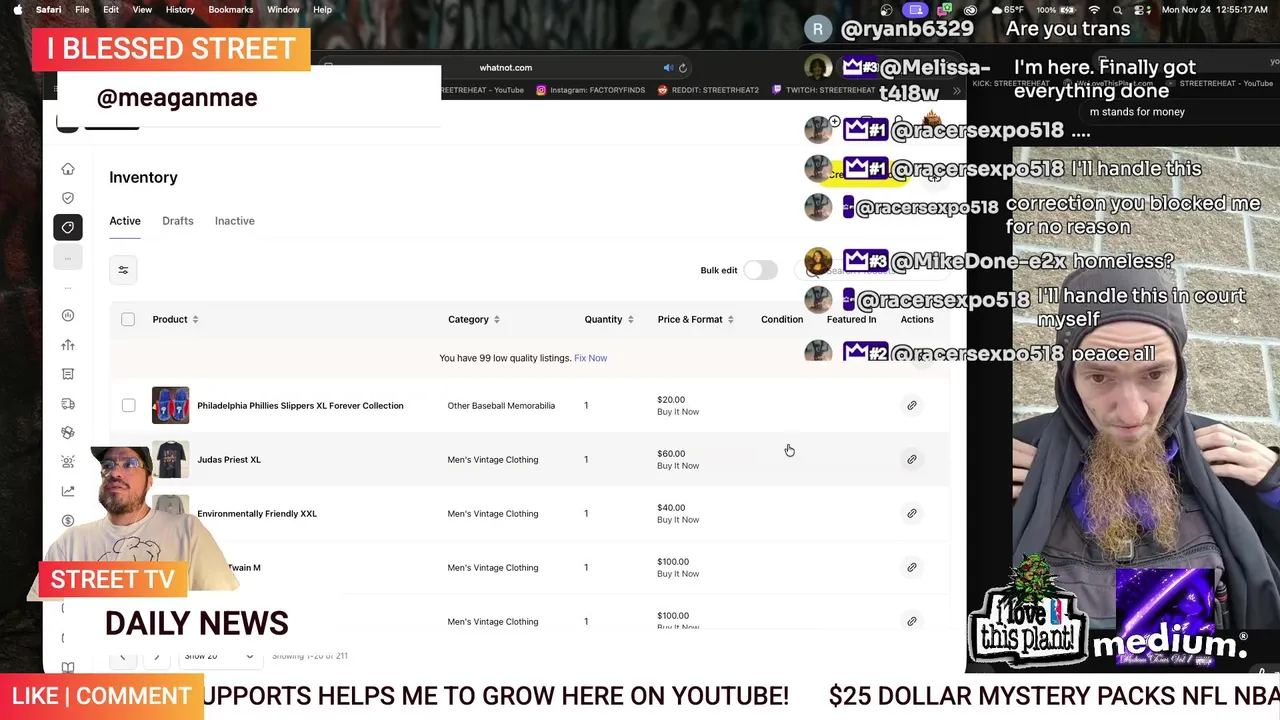Open the Phillies slippers product thumbnail
Image resolution: width=1280 pixels, height=720 pixels.
(170, 406)
